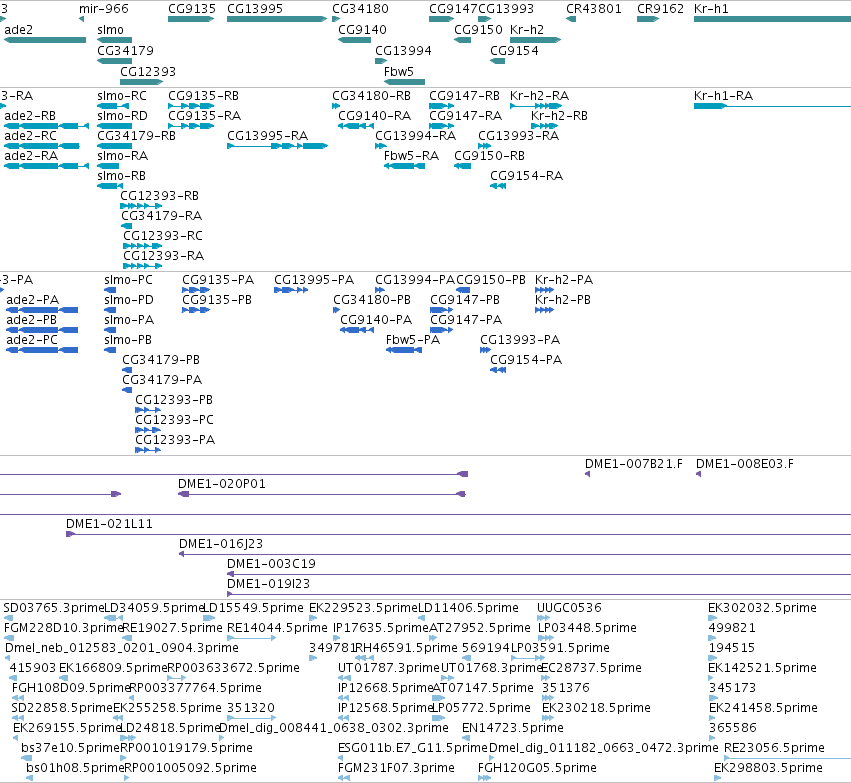Open the CG9135-RA transcript label
Screen dimensions: 851x783
(205, 116)
